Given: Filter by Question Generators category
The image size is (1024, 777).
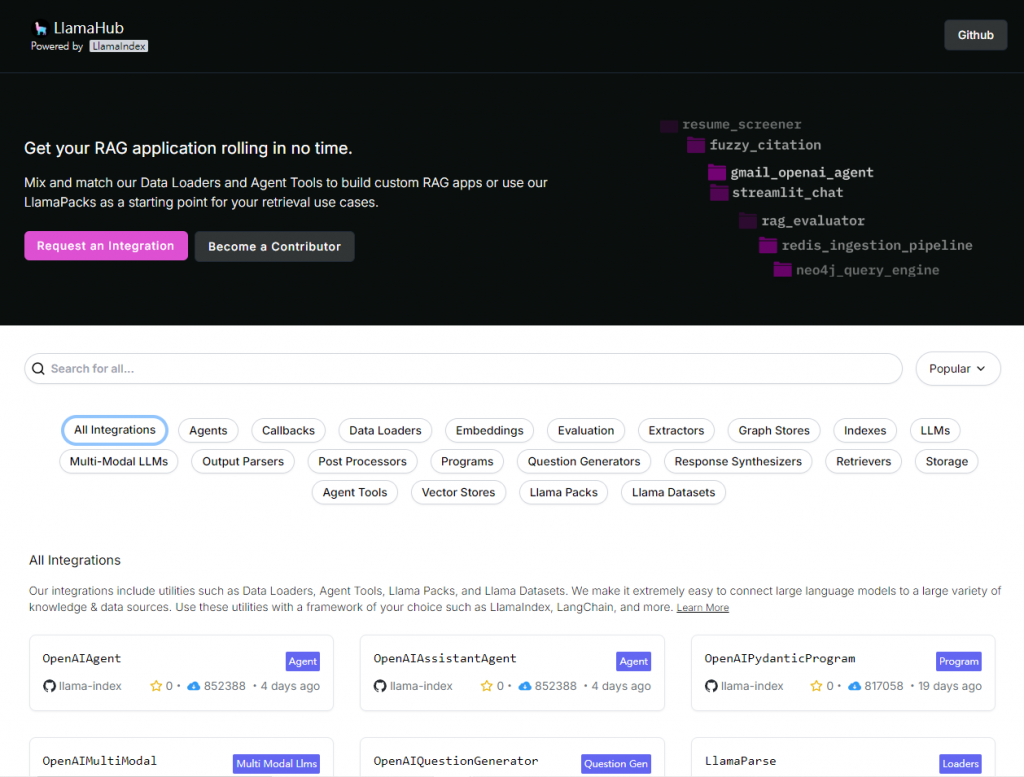Looking at the screenshot, I should tap(584, 462).
